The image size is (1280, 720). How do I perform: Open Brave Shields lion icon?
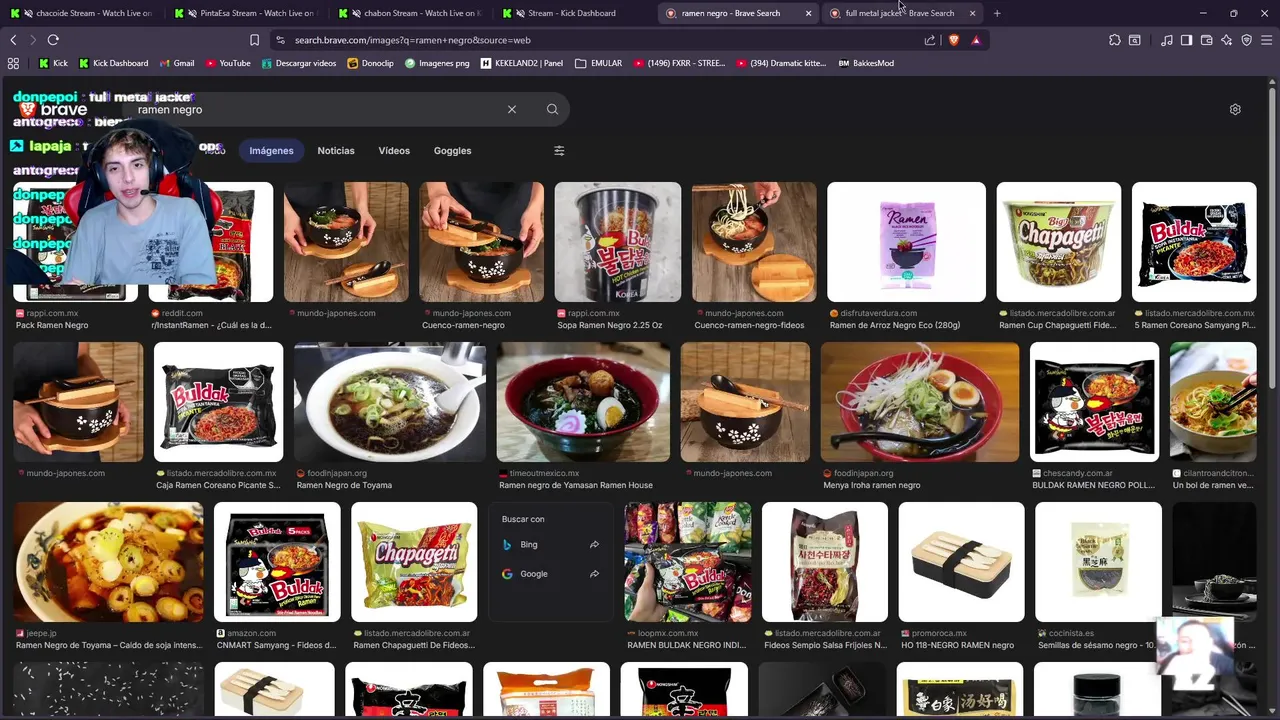[953, 40]
